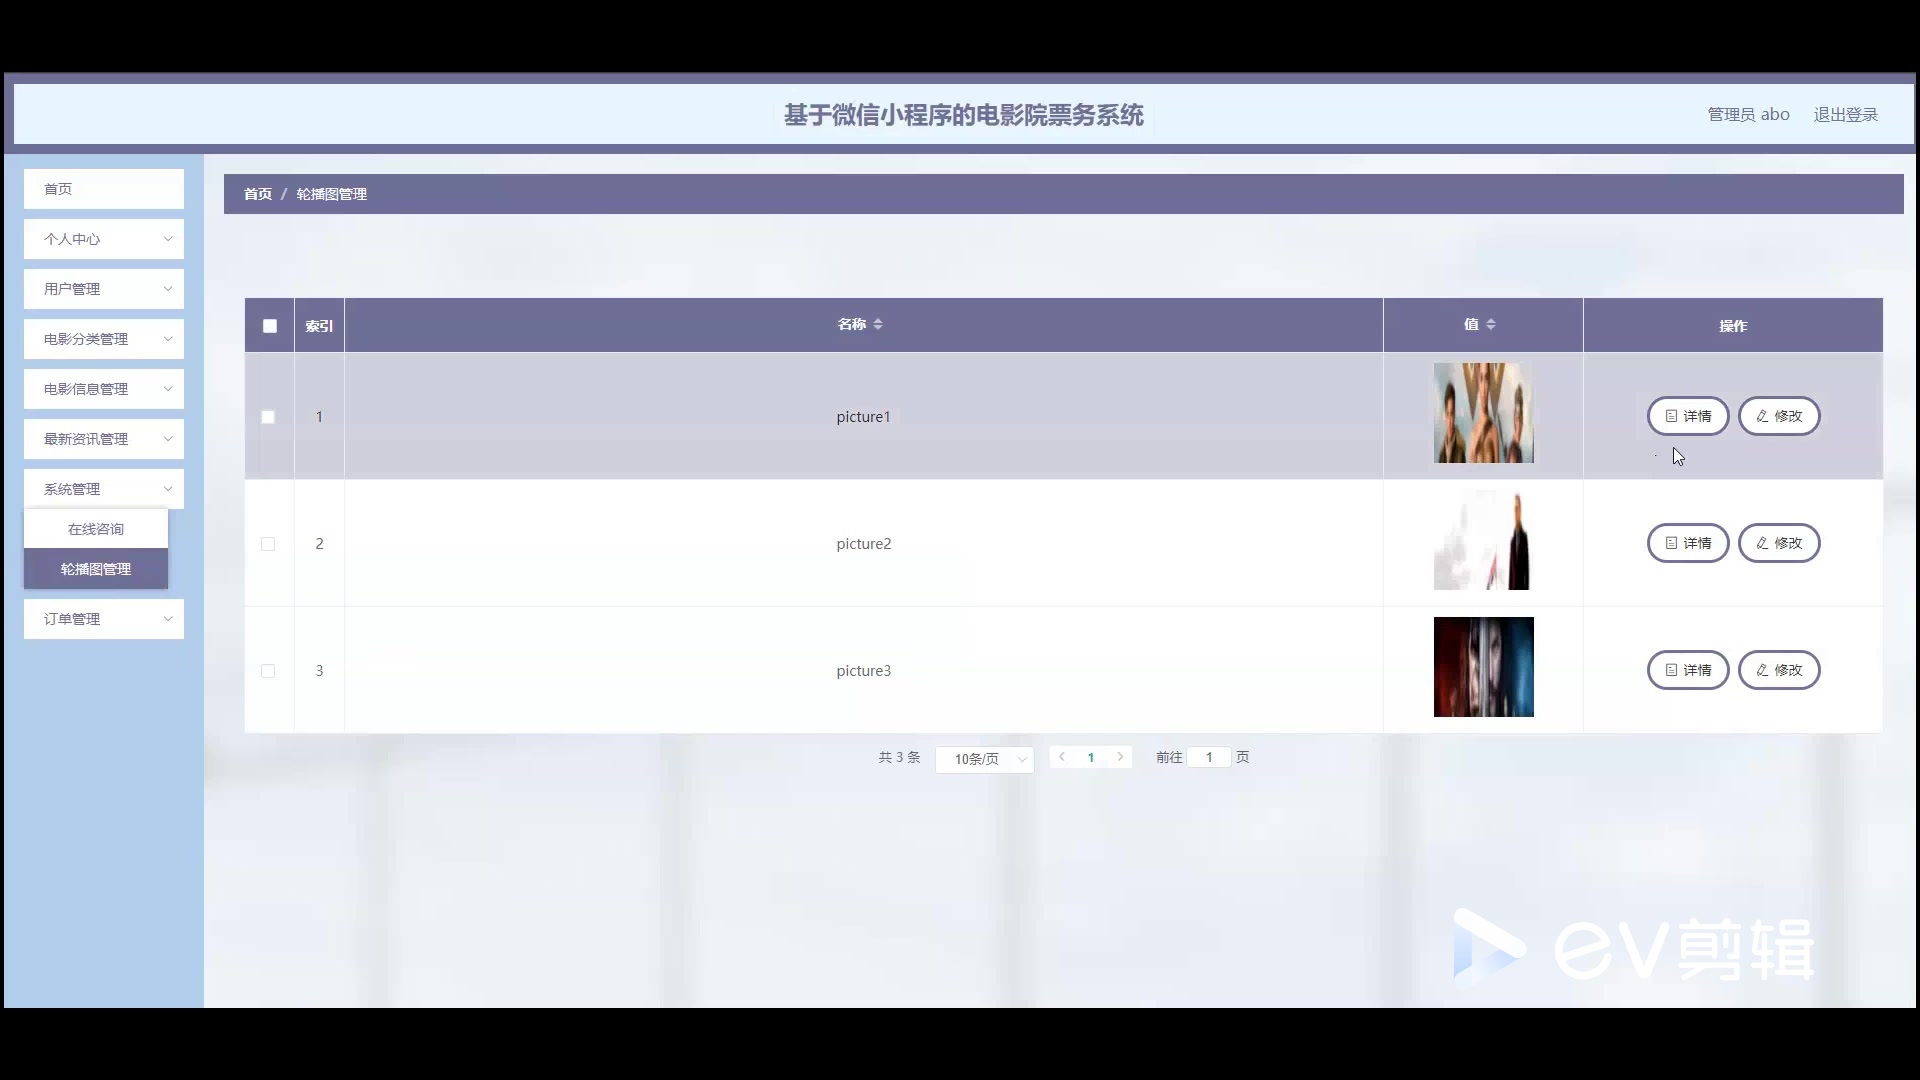1920x1080 pixels.
Task: Click the sort arrows beside 名称 column
Action: (x=877, y=324)
